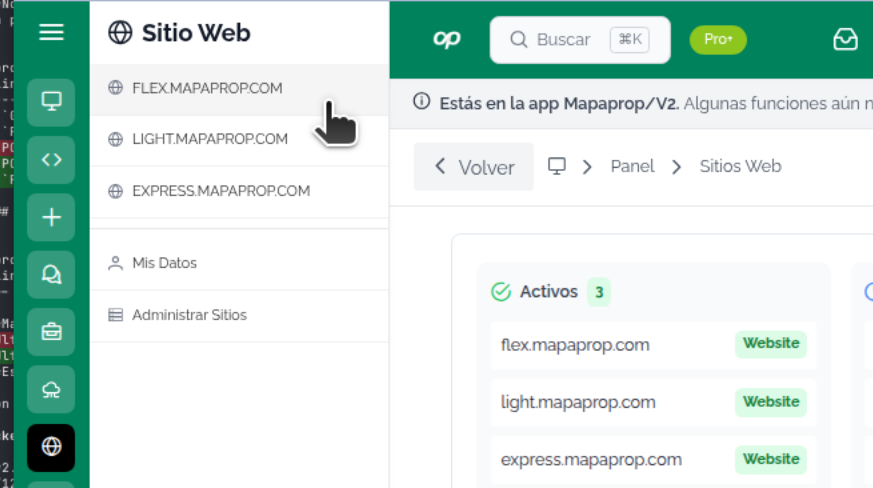Click the Sitio Web panel title
This screenshot has height=488, width=873.
[196, 33]
